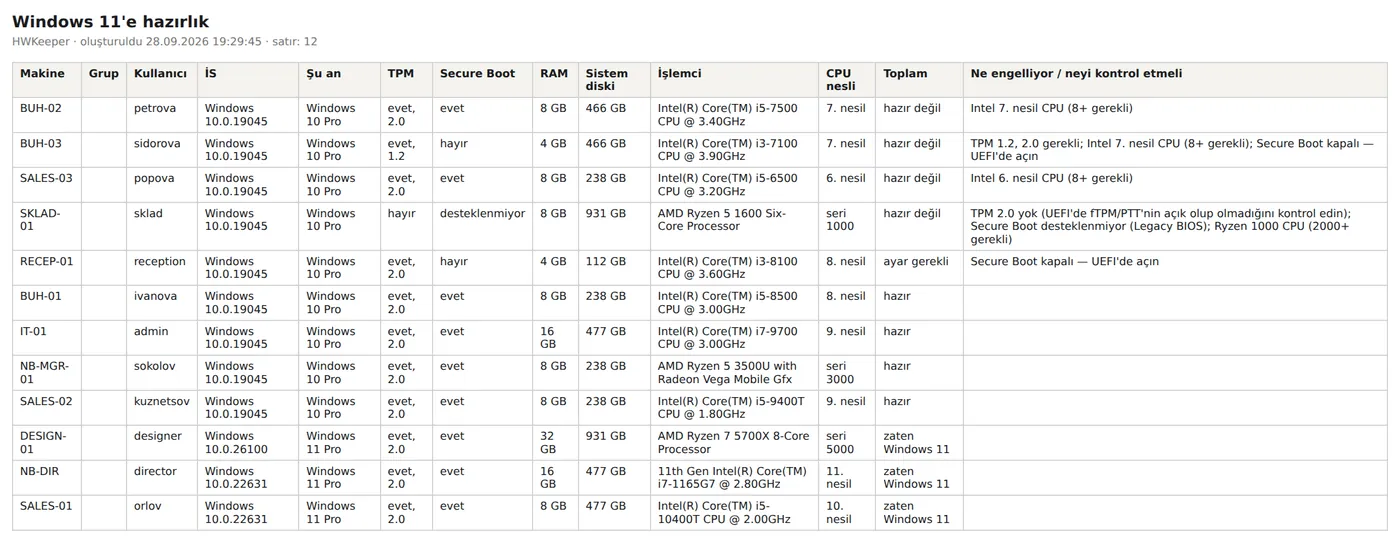Click the i7-1165G7 processor cell
This screenshot has height=551, width=1400.
(735, 478)
